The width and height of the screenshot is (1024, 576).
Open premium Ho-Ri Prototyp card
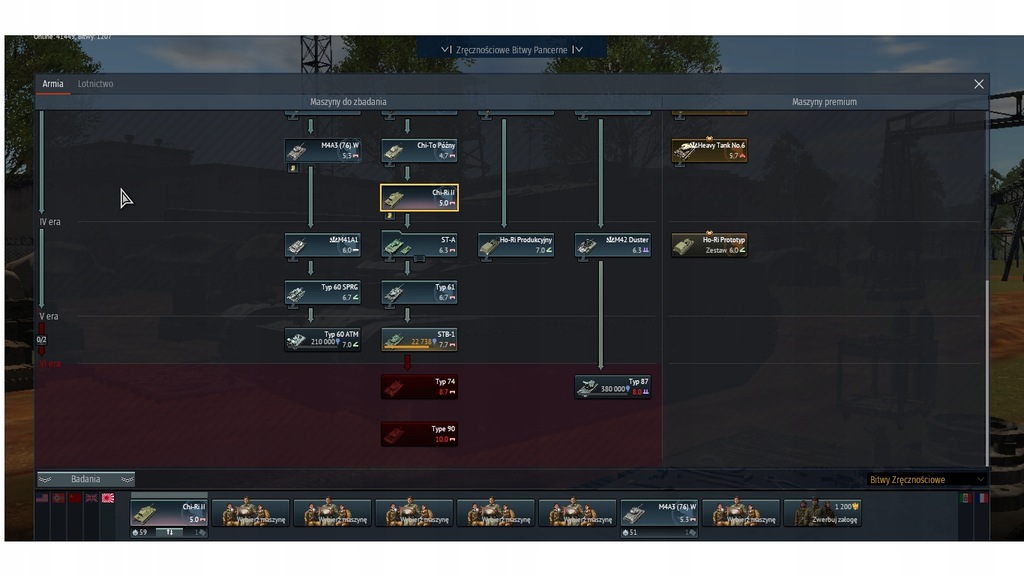pyautogui.click(x=709, y=245)
